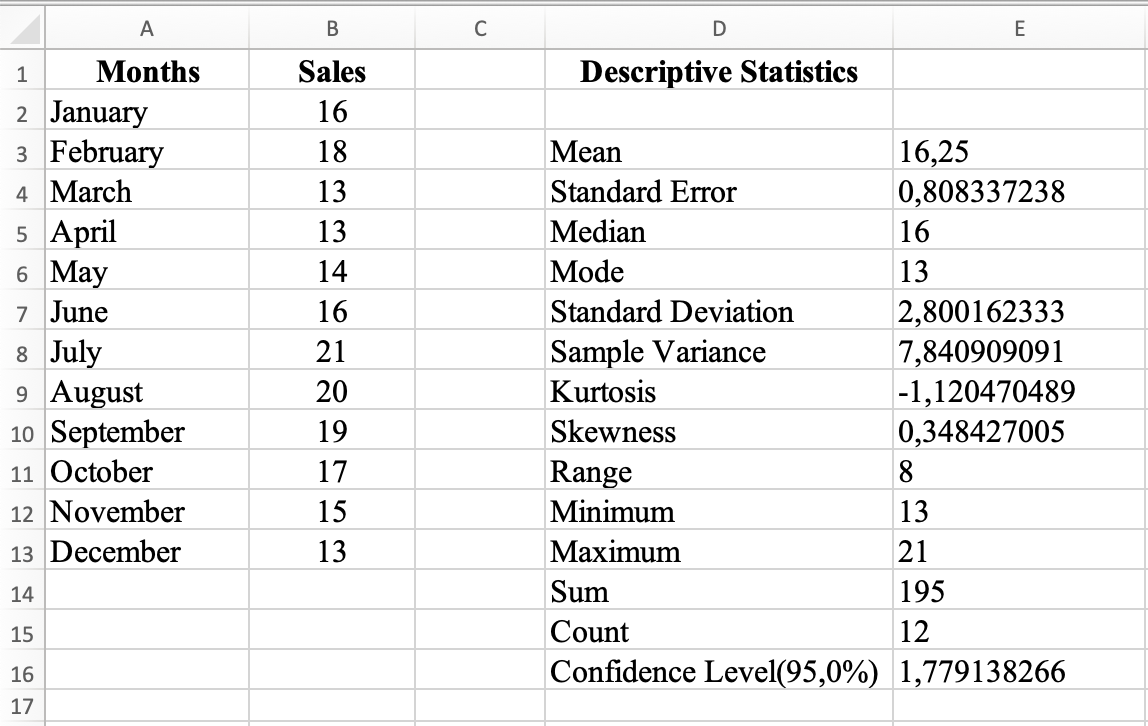Click the Mean label cell

coord(719,151)
